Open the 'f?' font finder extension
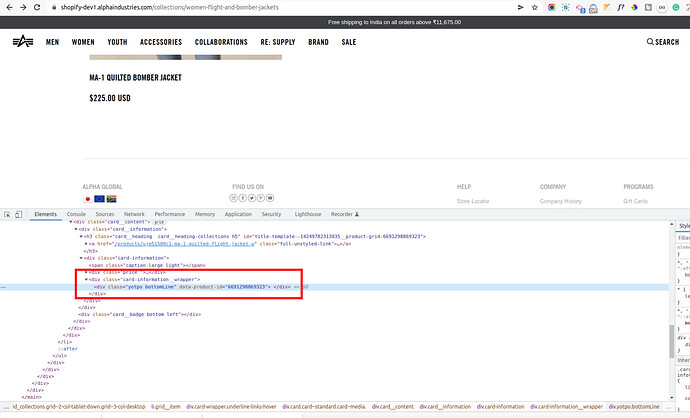 (620, 7)
